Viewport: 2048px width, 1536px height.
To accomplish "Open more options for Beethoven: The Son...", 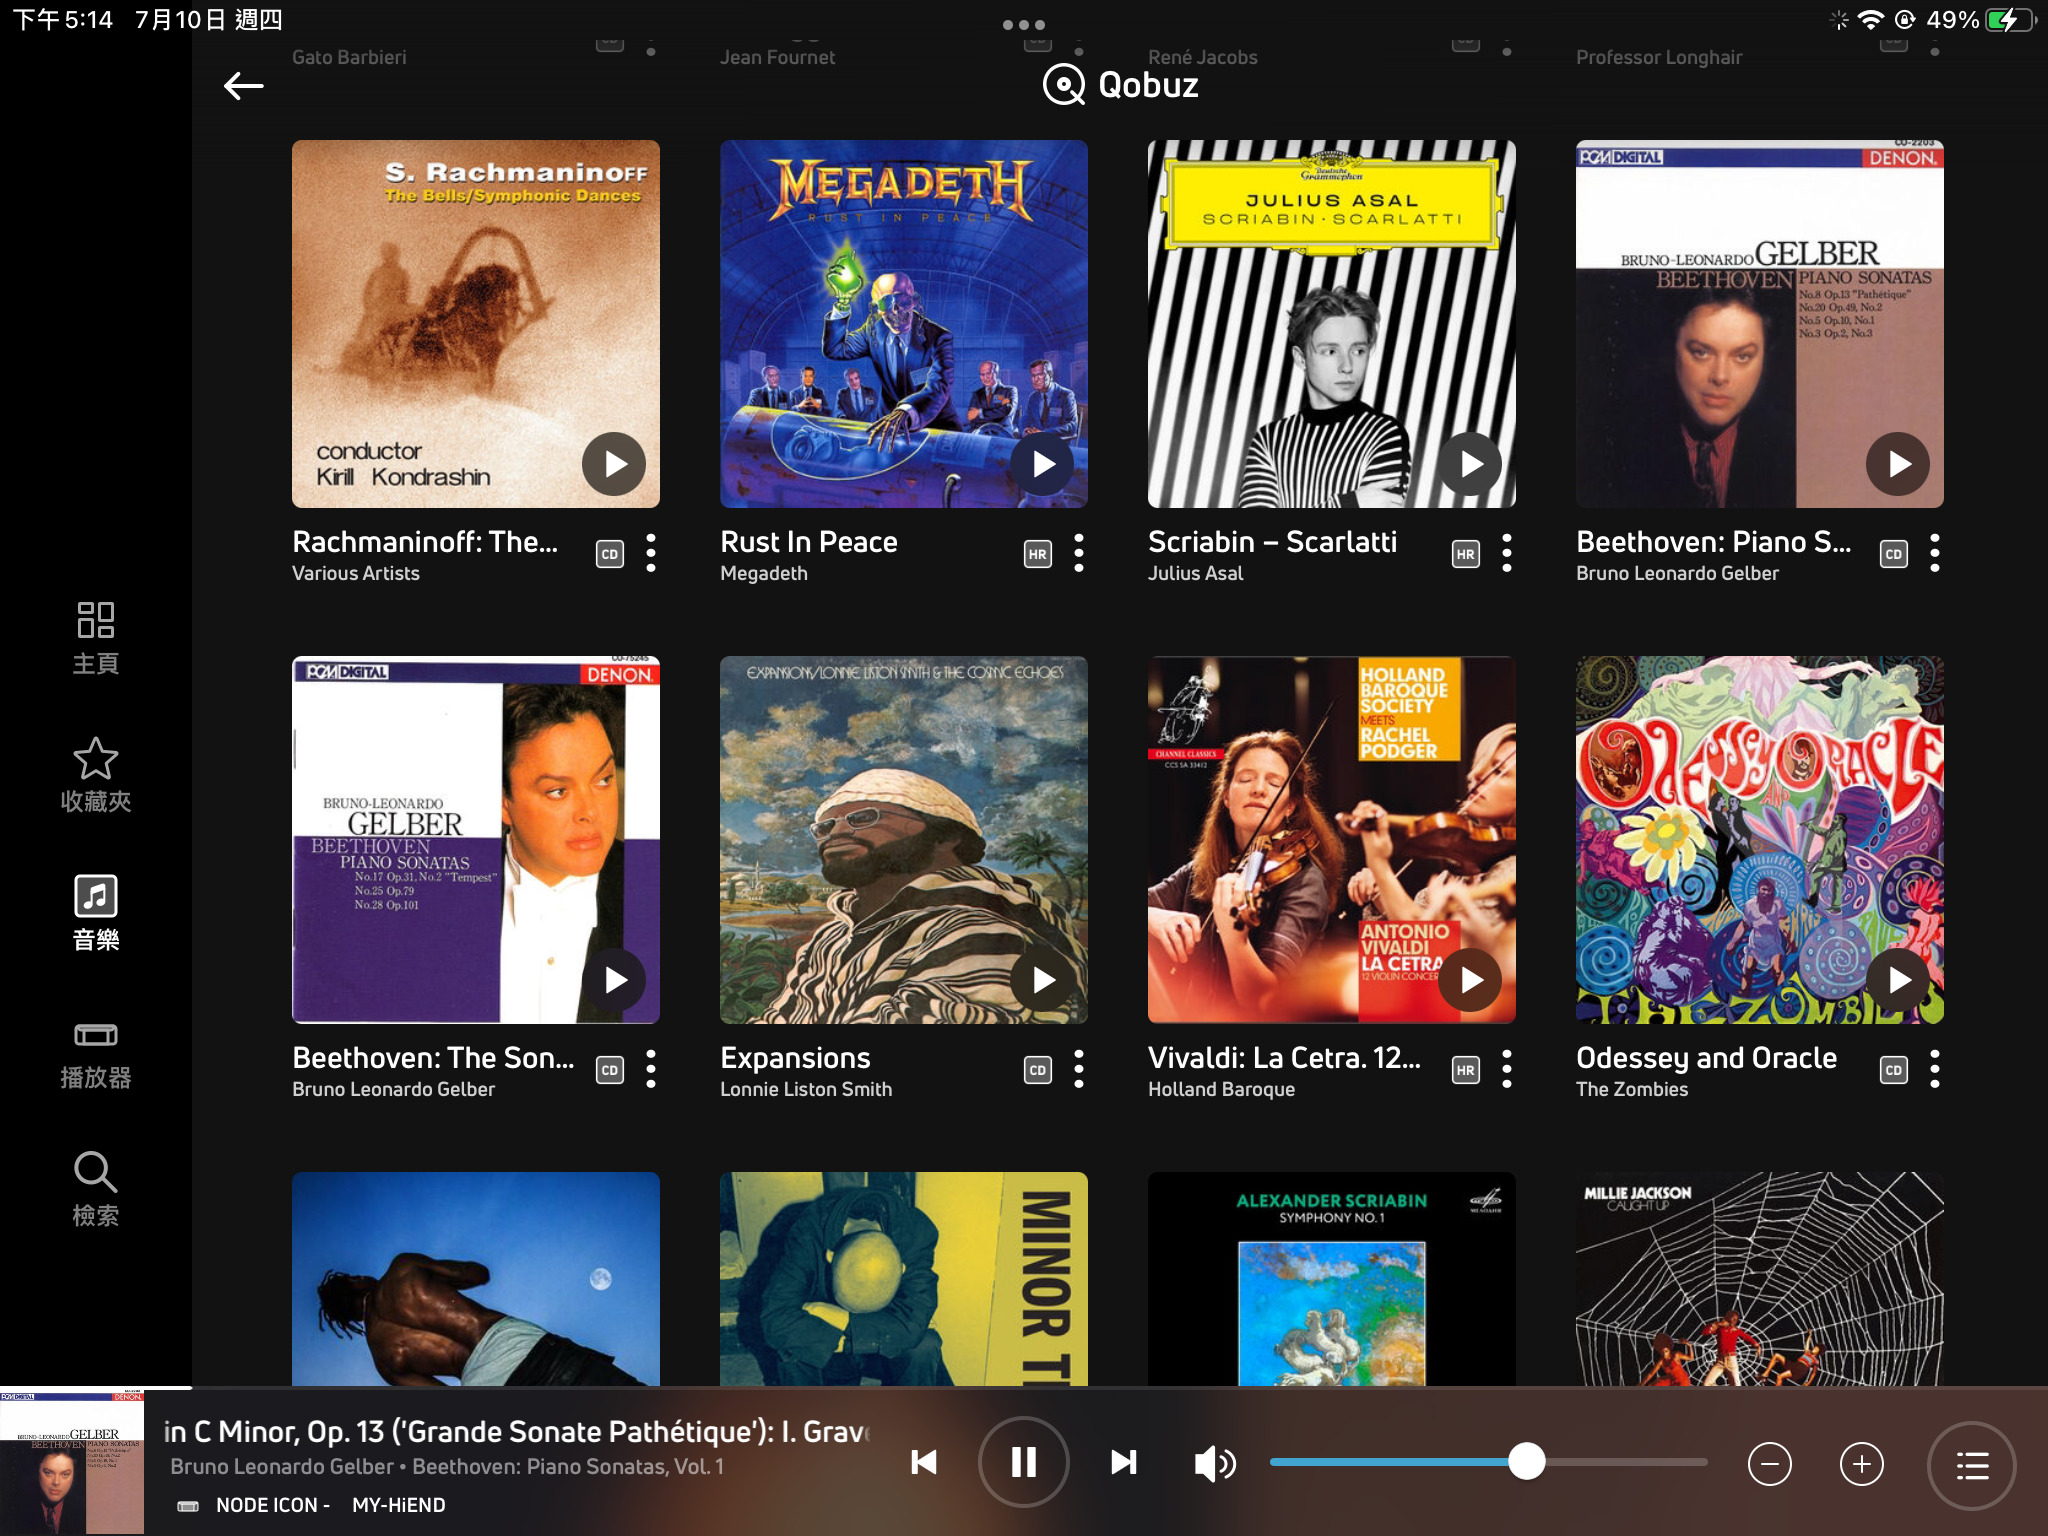I will tap(651, 1069).
